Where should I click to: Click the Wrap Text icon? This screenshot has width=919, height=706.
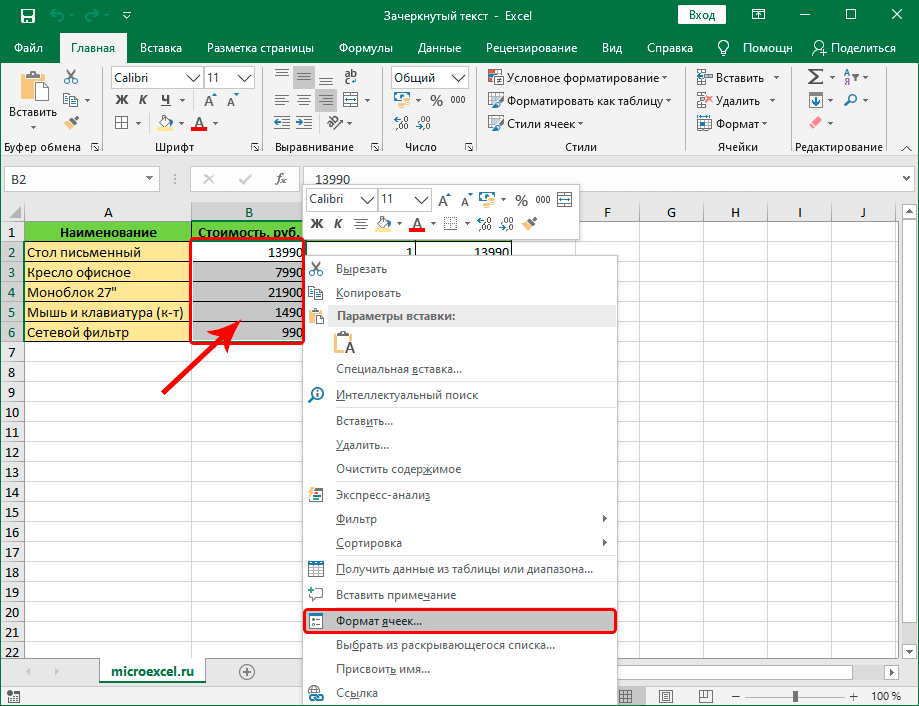350,77
